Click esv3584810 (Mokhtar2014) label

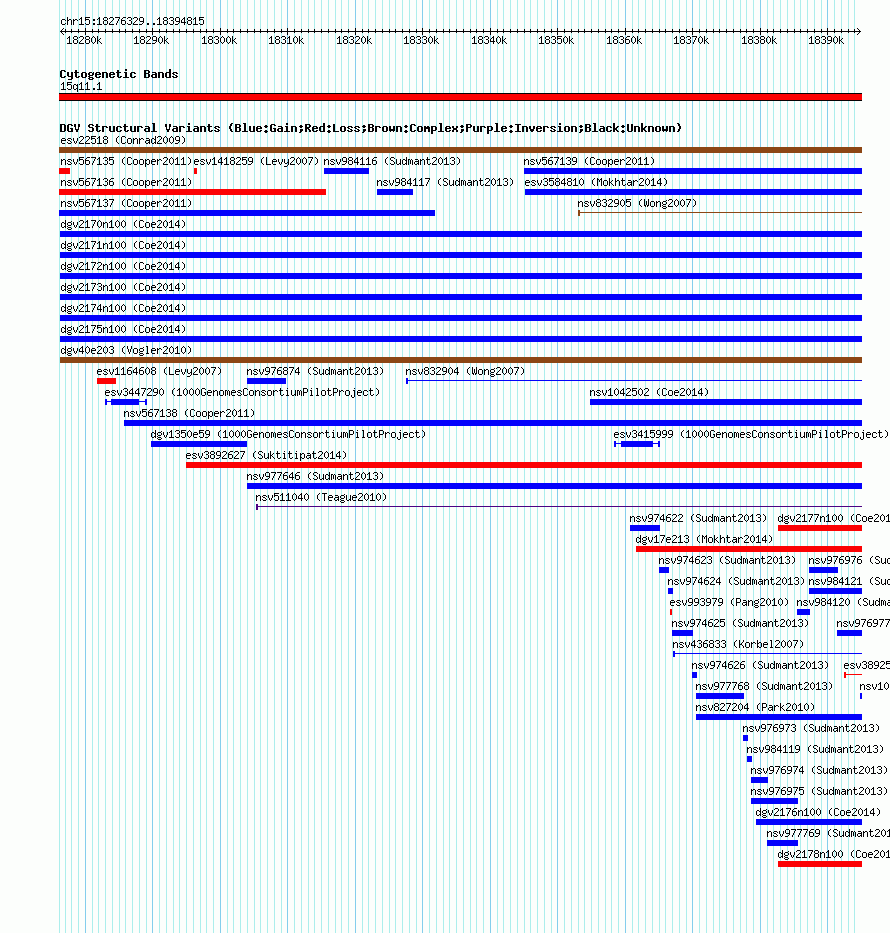point(596,182)
